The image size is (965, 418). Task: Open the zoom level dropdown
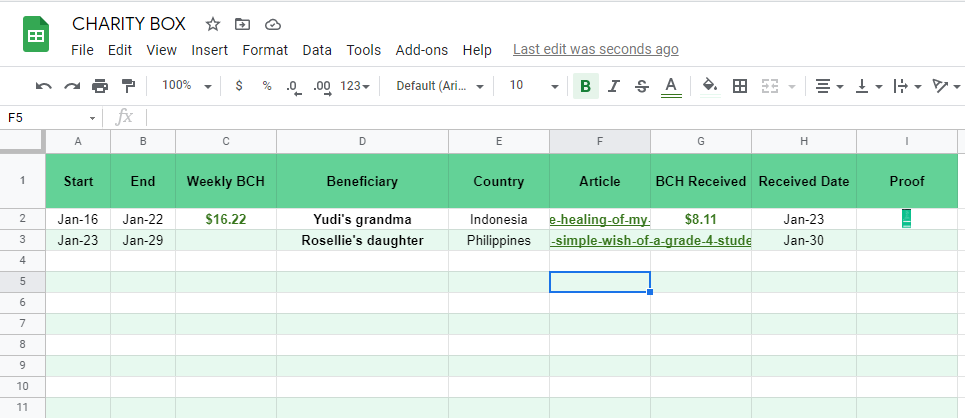pos(186,86)
